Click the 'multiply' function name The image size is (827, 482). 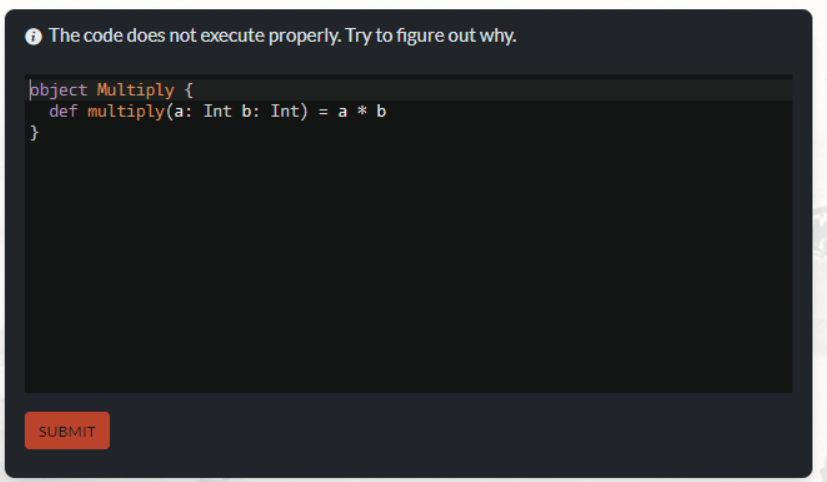pos(125,111)
